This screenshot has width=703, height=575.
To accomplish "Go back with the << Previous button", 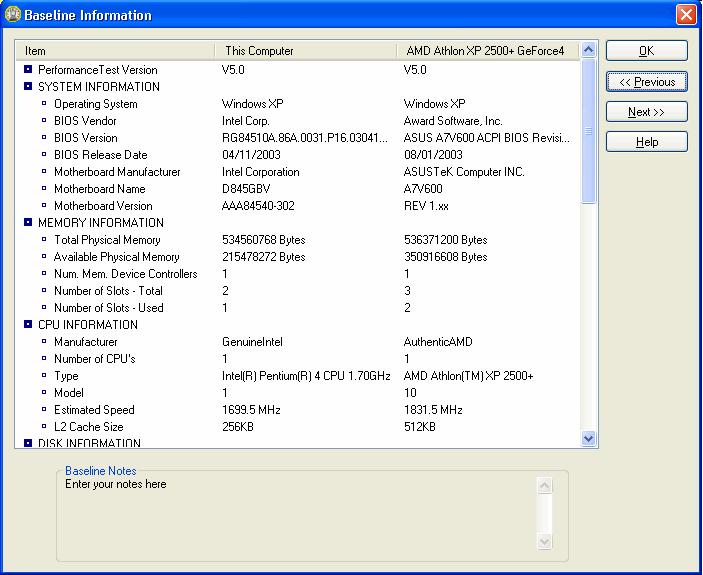I will (646, 82).
